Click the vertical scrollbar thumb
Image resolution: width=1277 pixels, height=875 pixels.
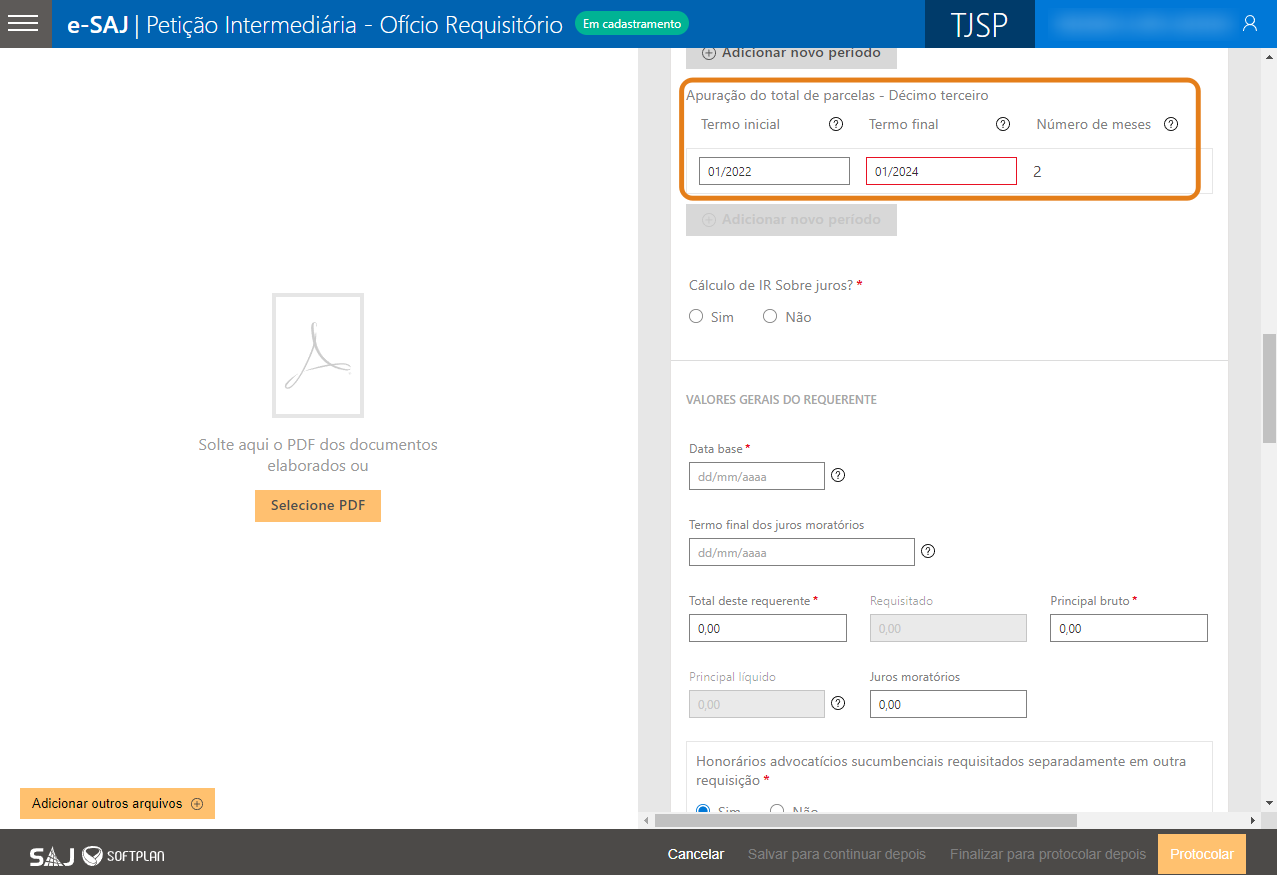[1269, 388]
